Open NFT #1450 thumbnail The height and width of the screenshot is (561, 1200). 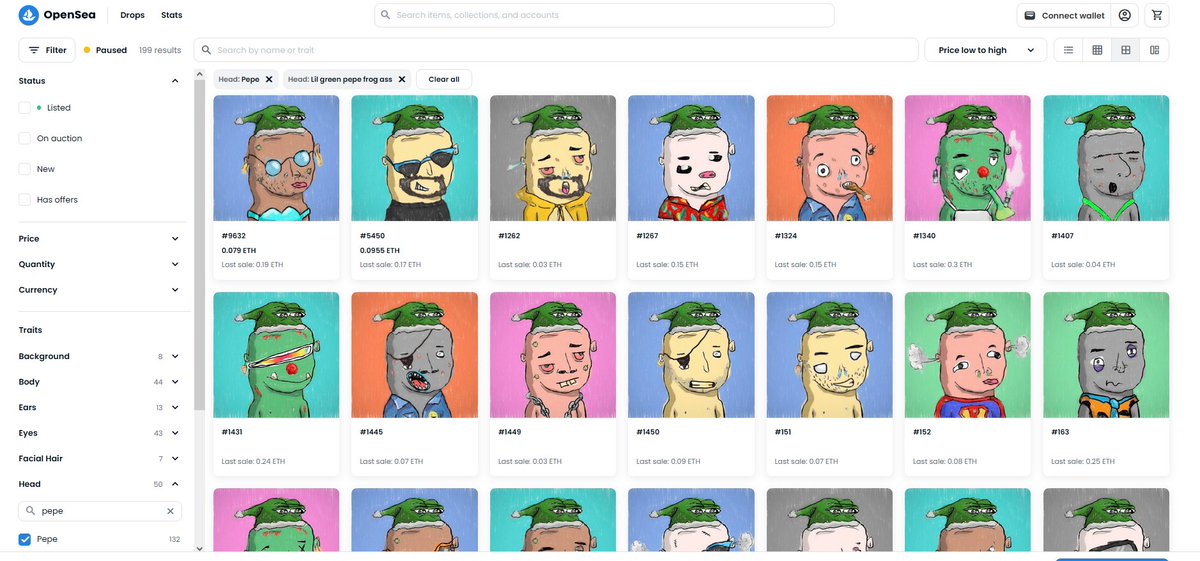pos(691,355)
